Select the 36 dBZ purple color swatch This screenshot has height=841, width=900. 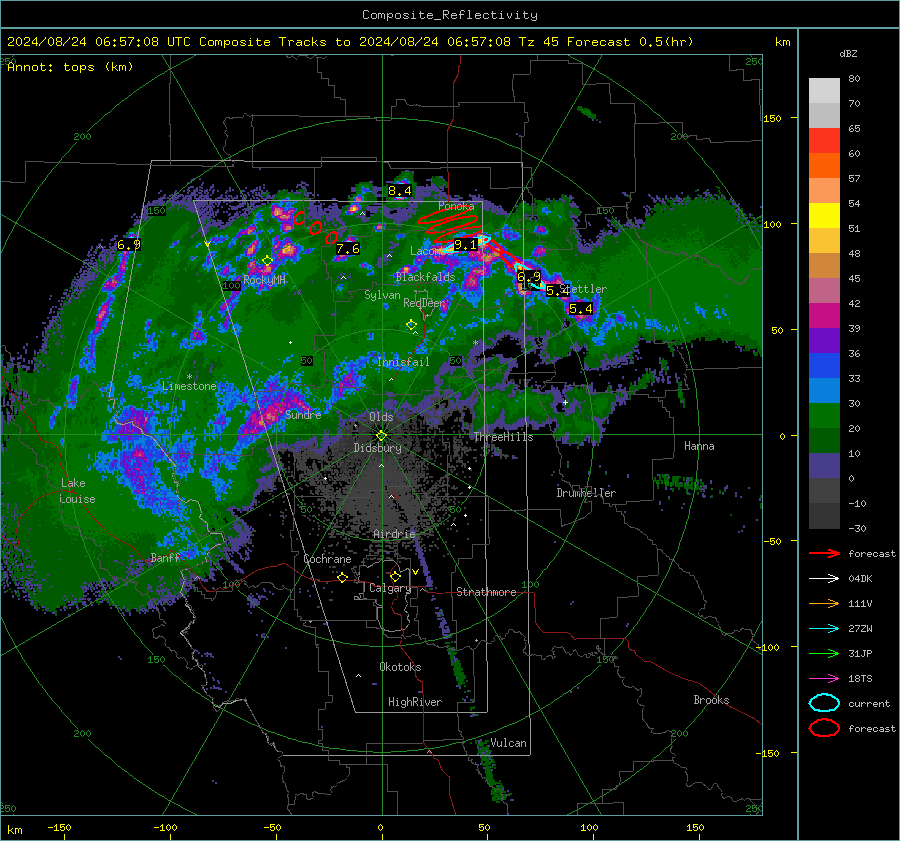point(824,340)
